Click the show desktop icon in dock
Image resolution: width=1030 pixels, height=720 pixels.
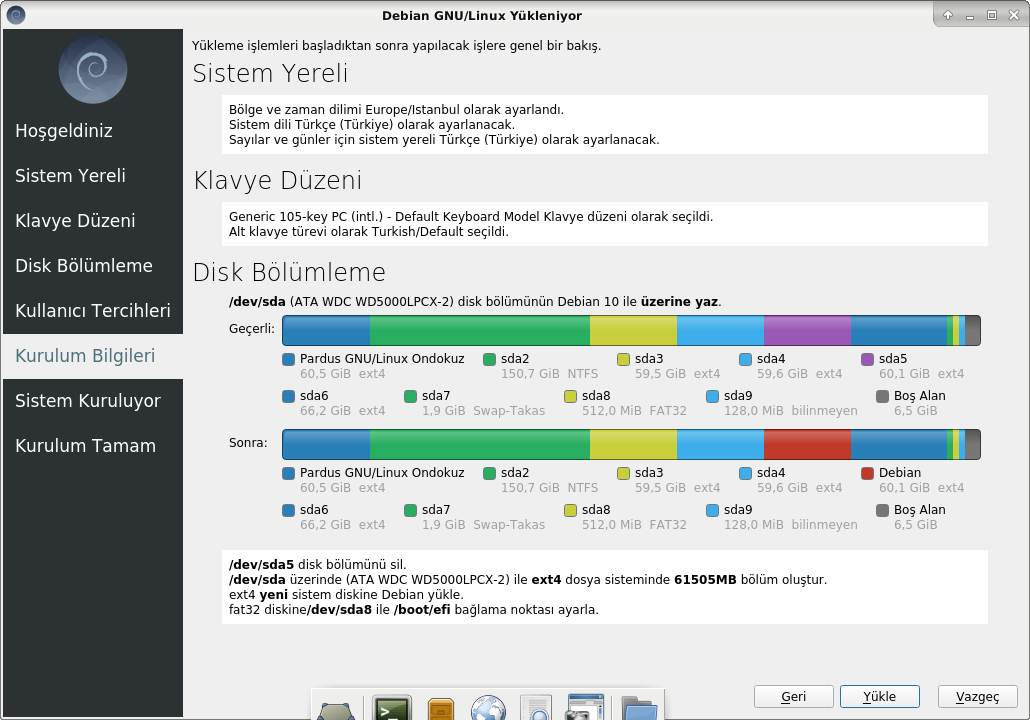click(x=336, y=711)
